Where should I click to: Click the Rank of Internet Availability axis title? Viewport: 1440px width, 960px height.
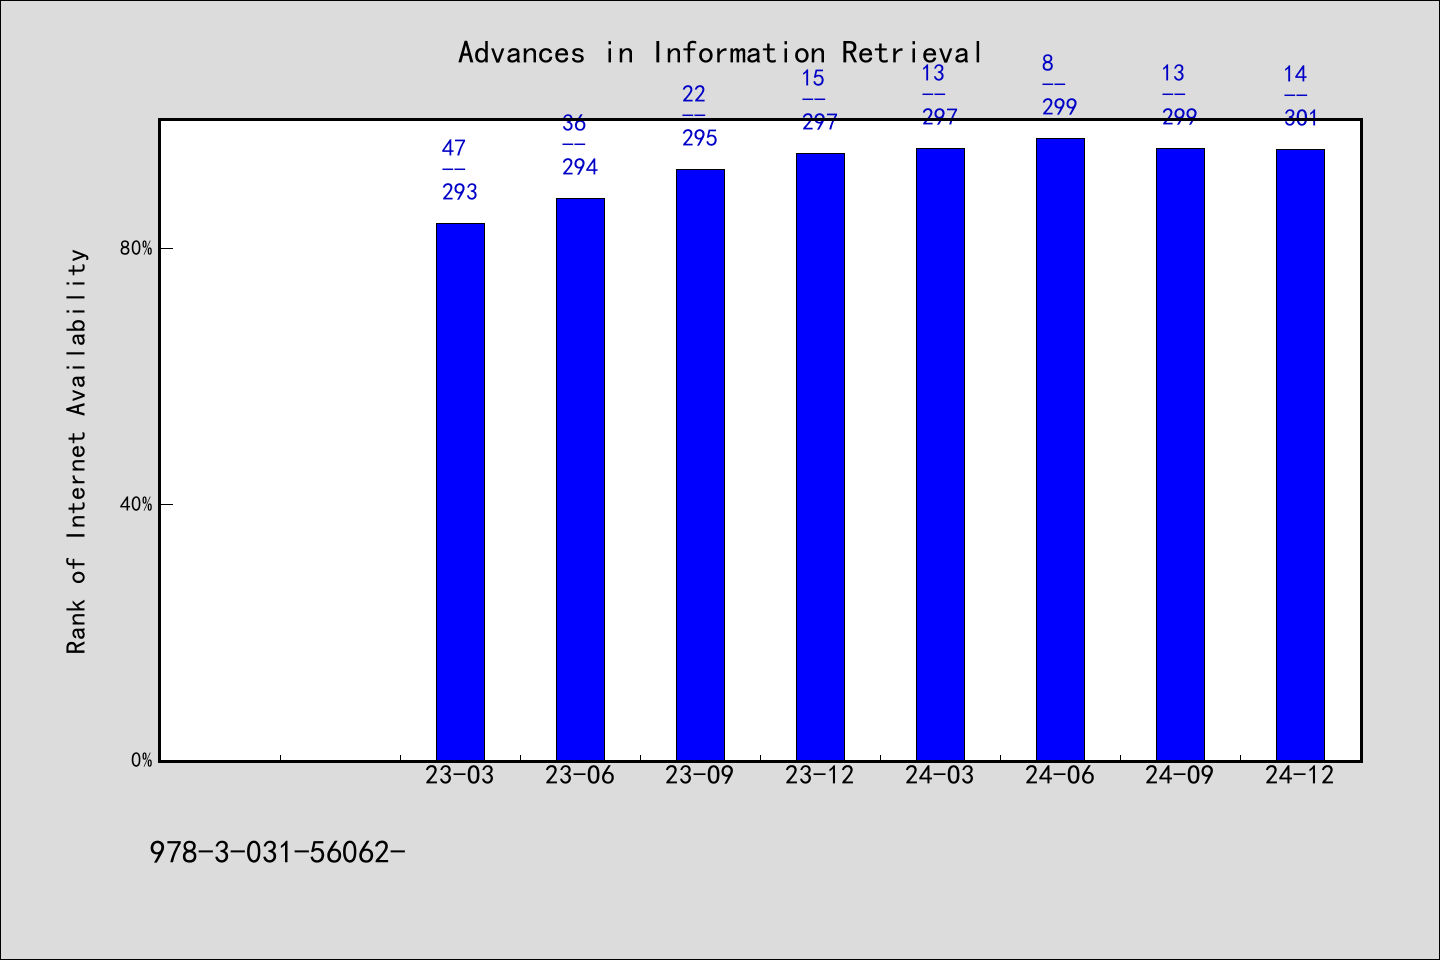coord(77,451)
